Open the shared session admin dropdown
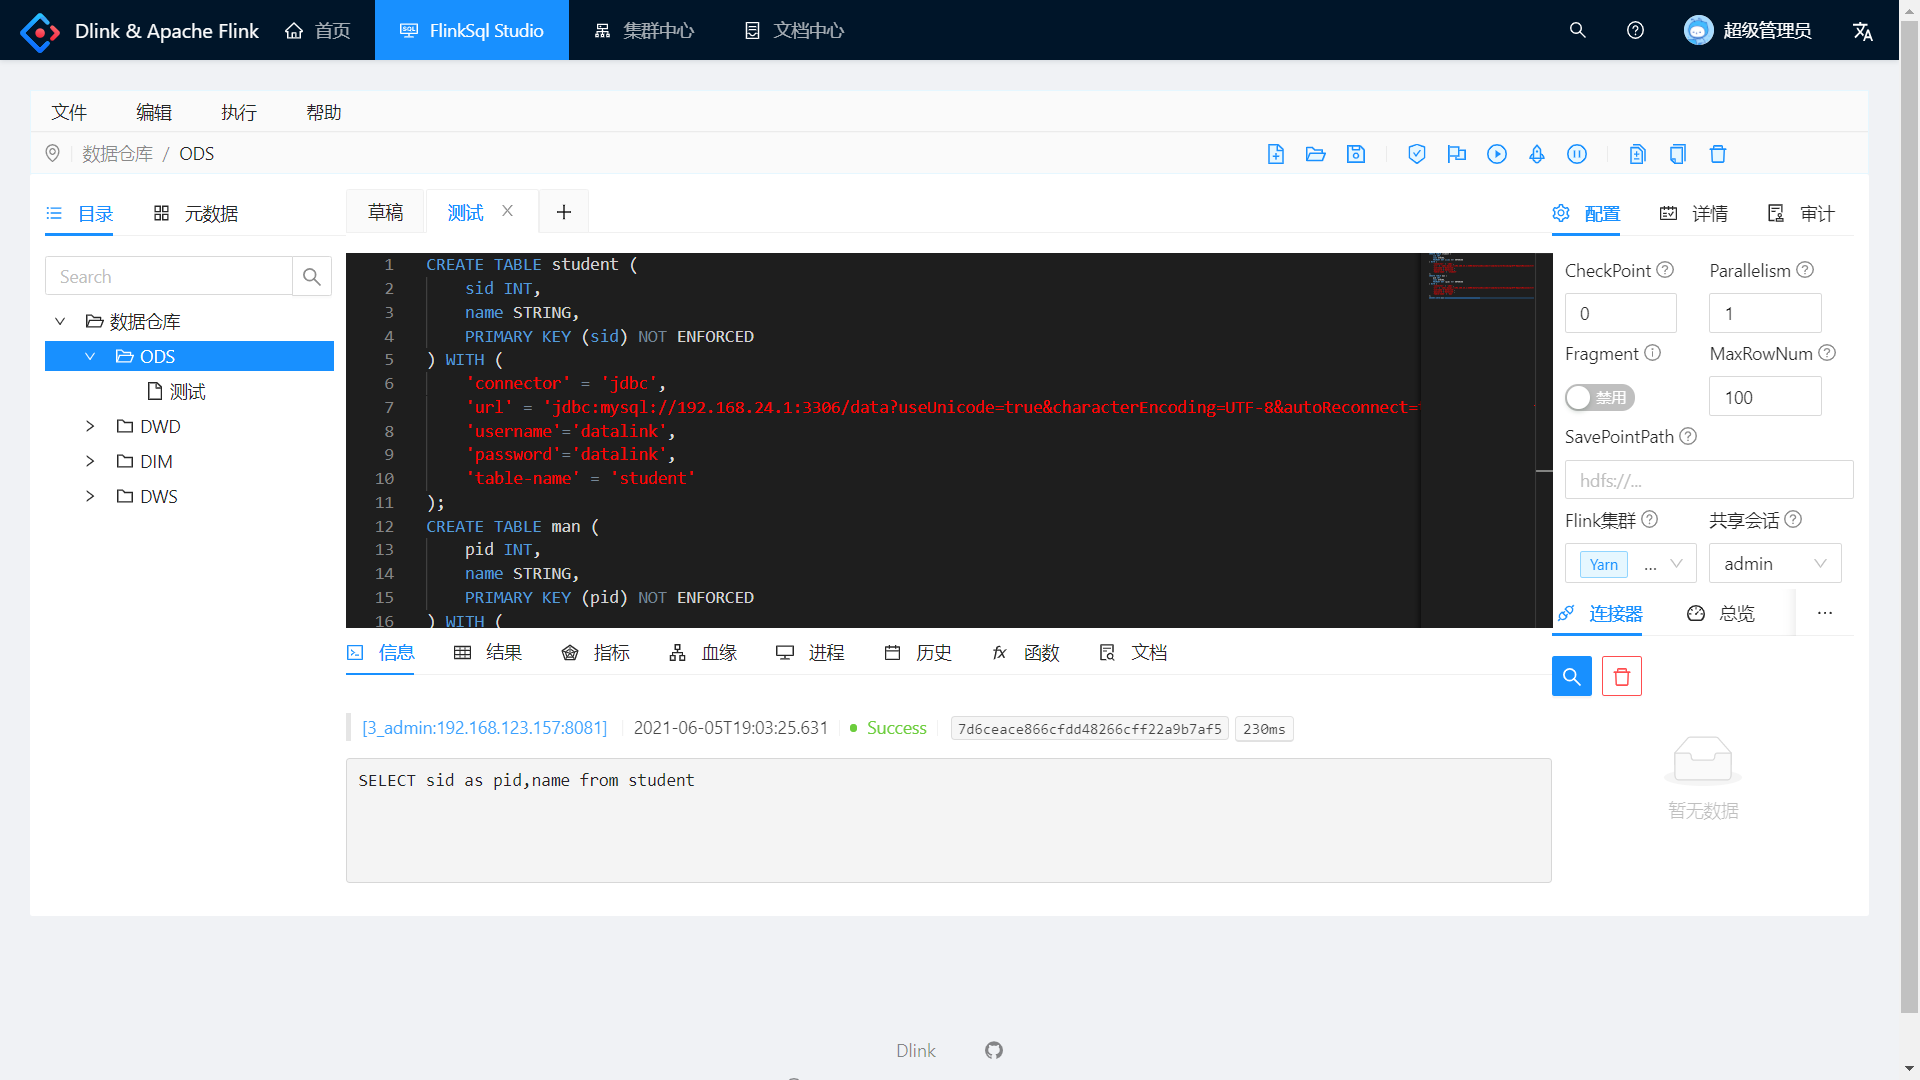 pyautogui.click(x=1775, y=564)
